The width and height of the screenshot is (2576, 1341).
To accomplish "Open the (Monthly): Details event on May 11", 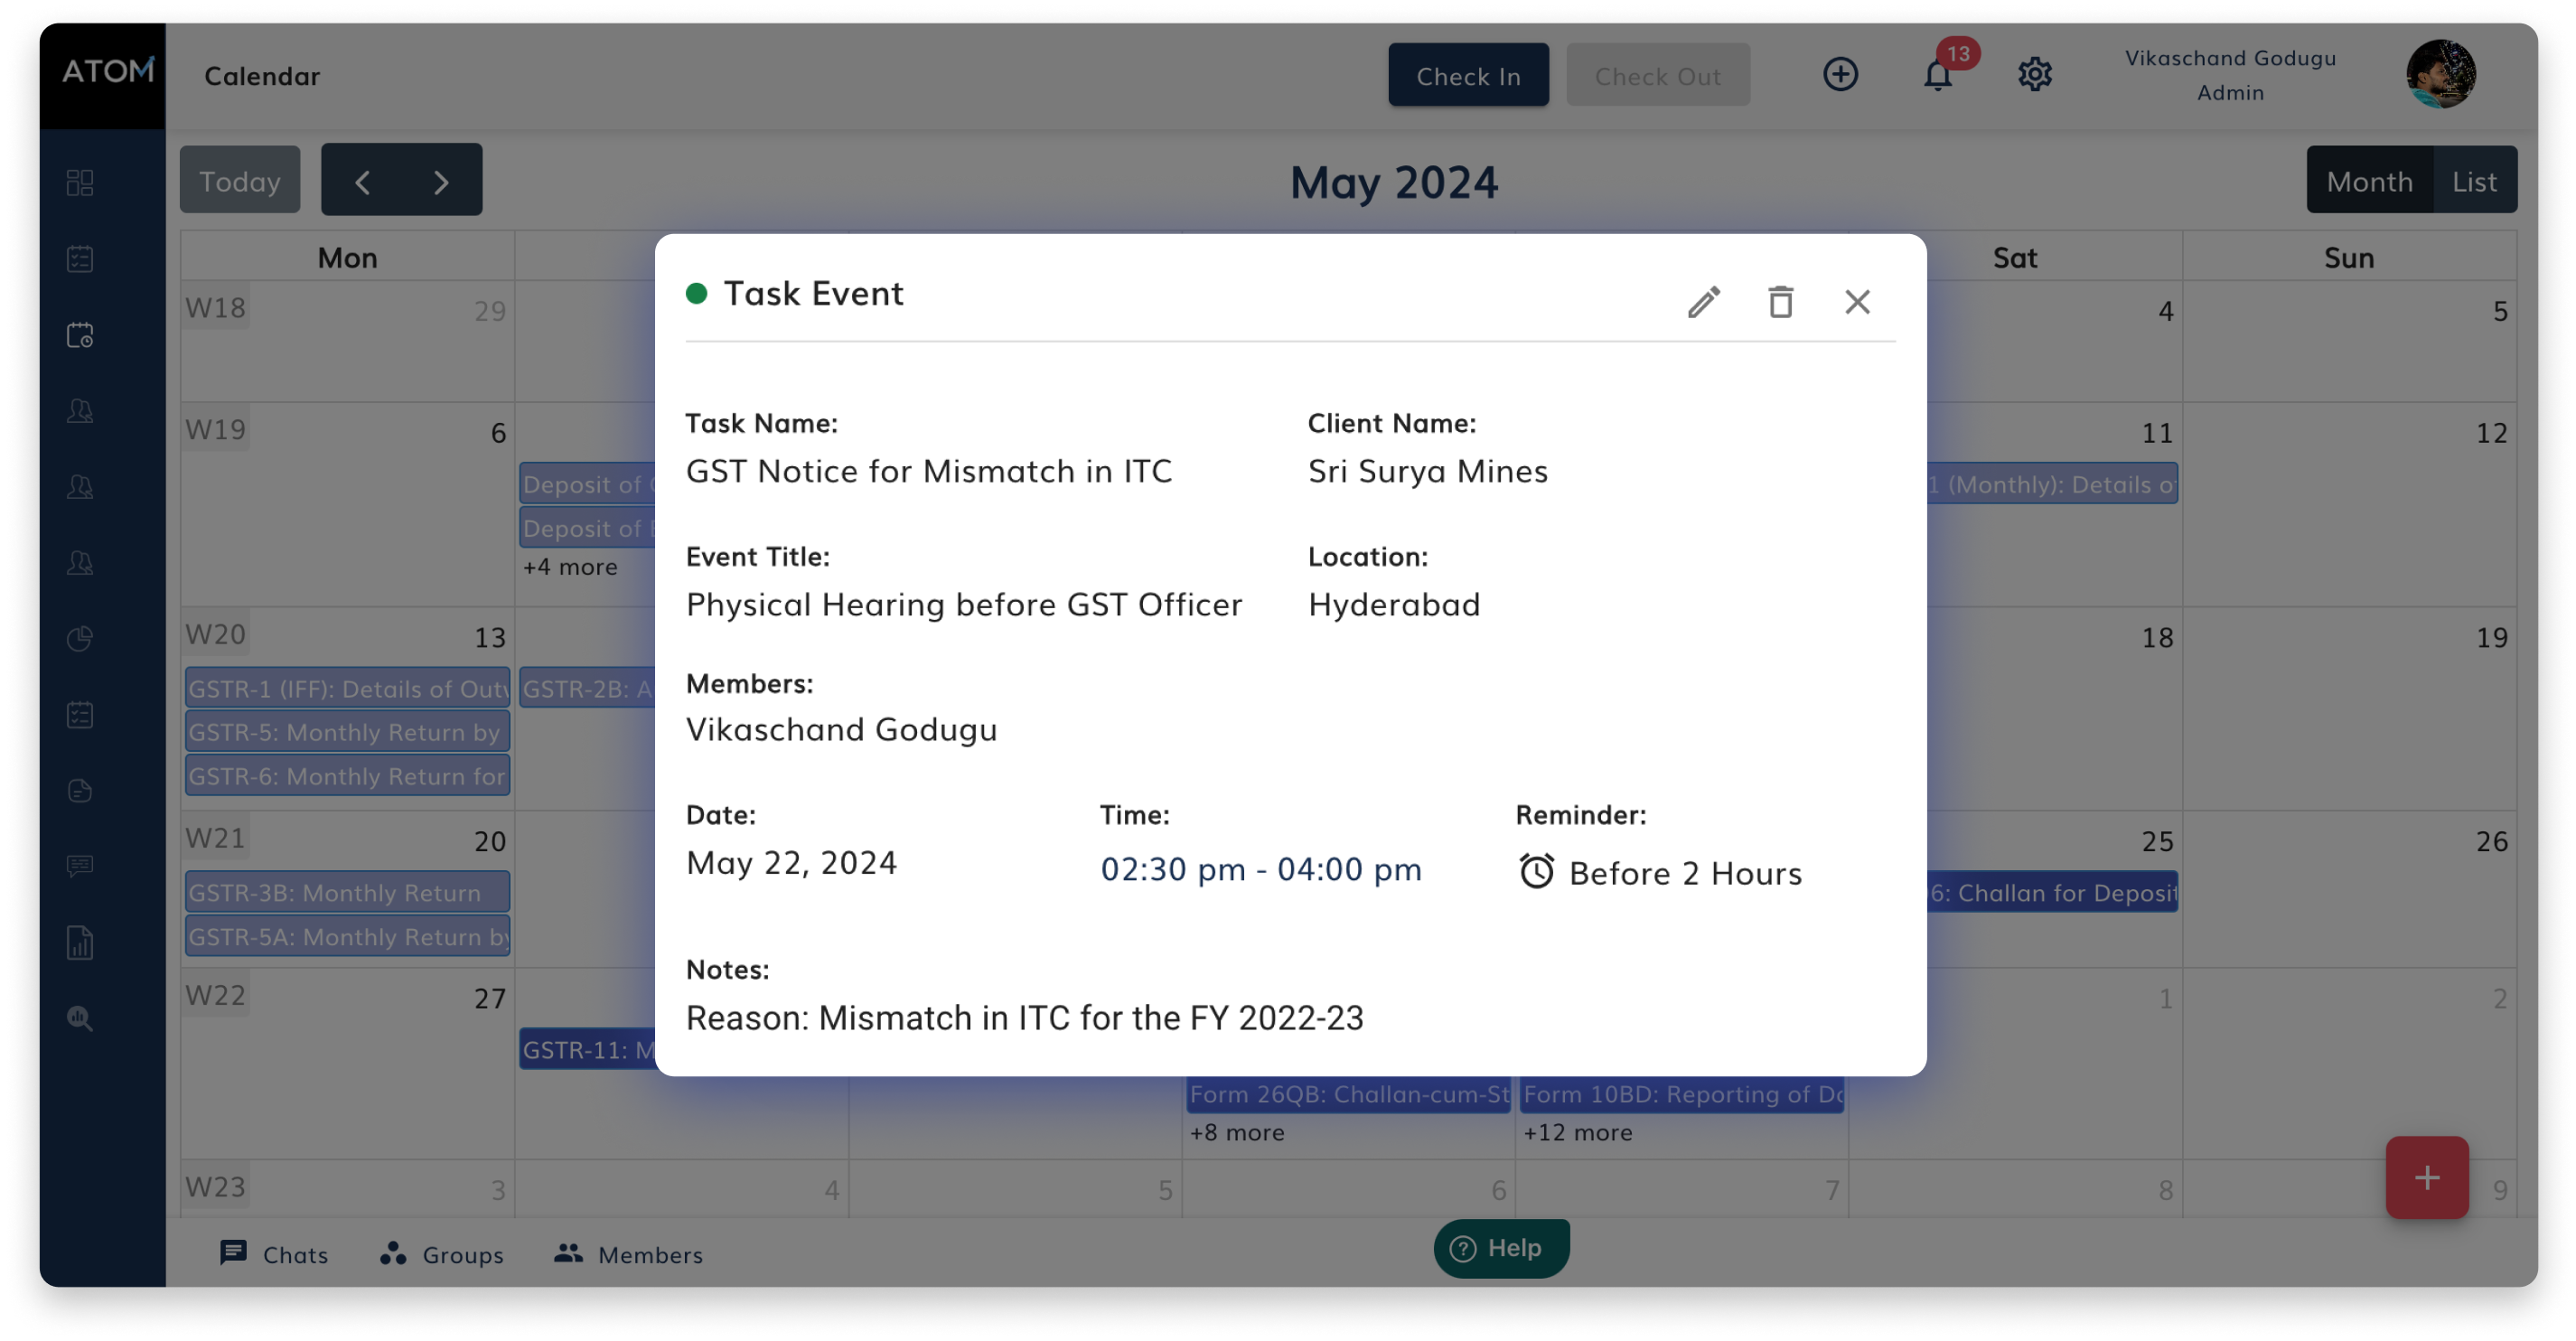I will (x=2052, y=484).
